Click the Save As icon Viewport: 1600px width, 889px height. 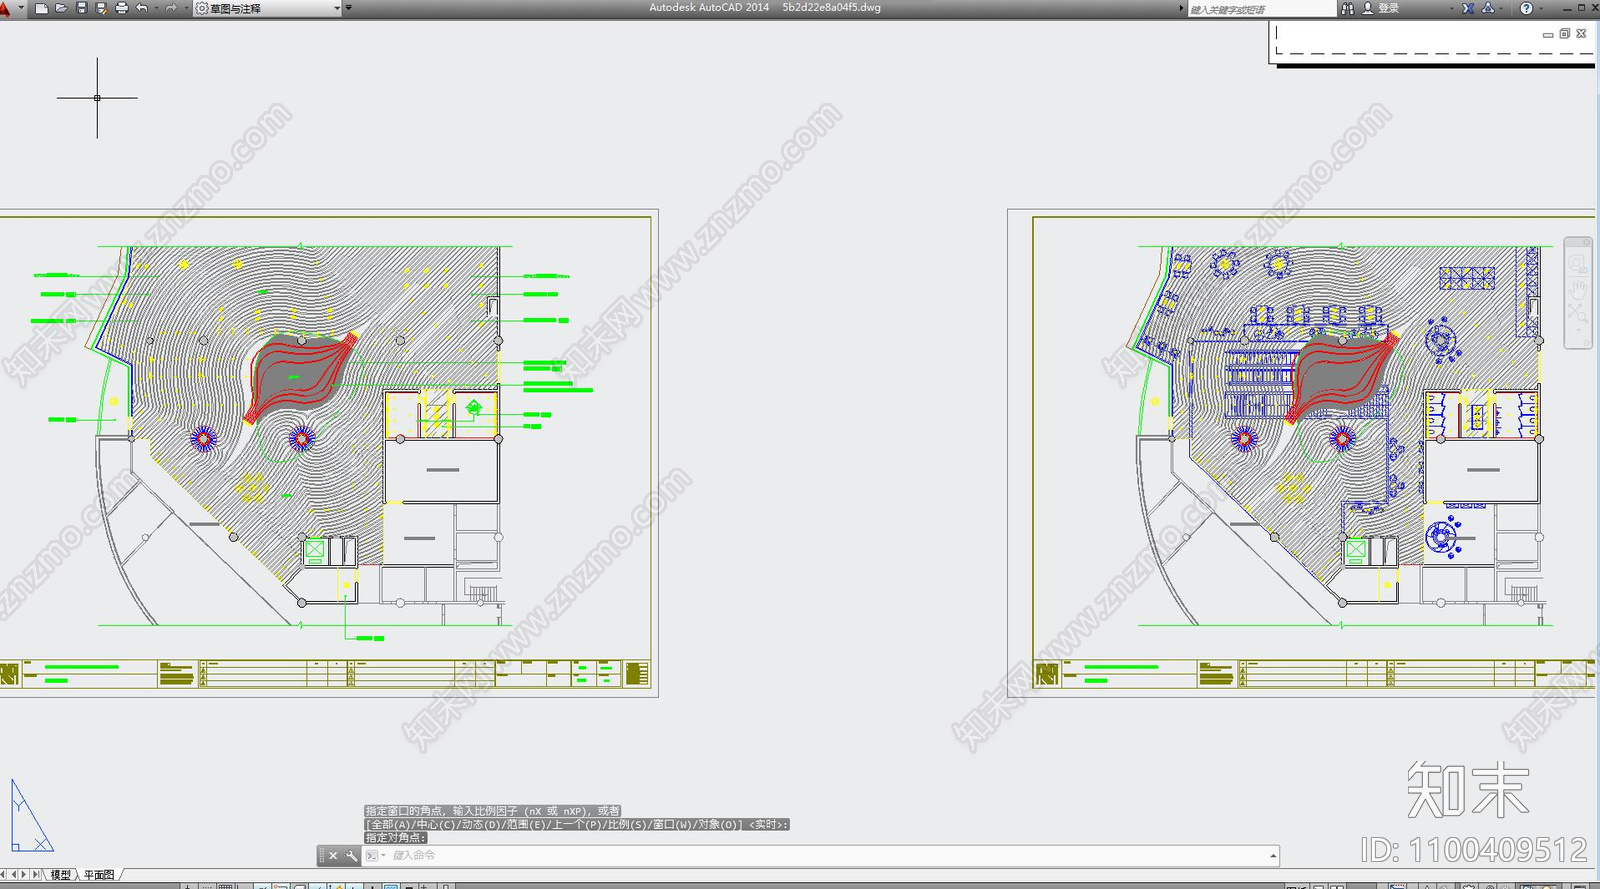click(x=101, y=8)
